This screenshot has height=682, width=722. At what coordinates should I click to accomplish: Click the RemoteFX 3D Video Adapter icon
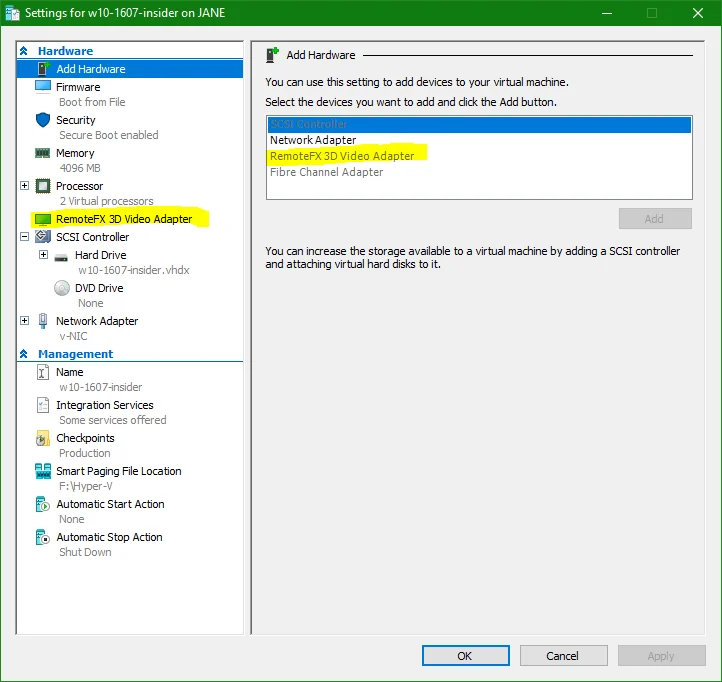(x=43, y=219)
